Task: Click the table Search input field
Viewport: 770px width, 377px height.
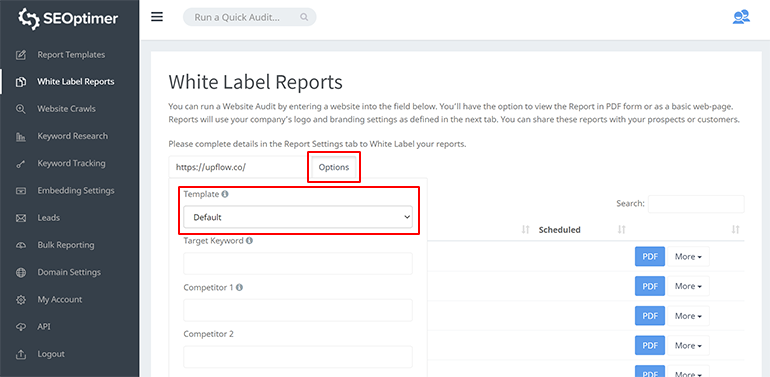Action: click(x=696, y=204)
